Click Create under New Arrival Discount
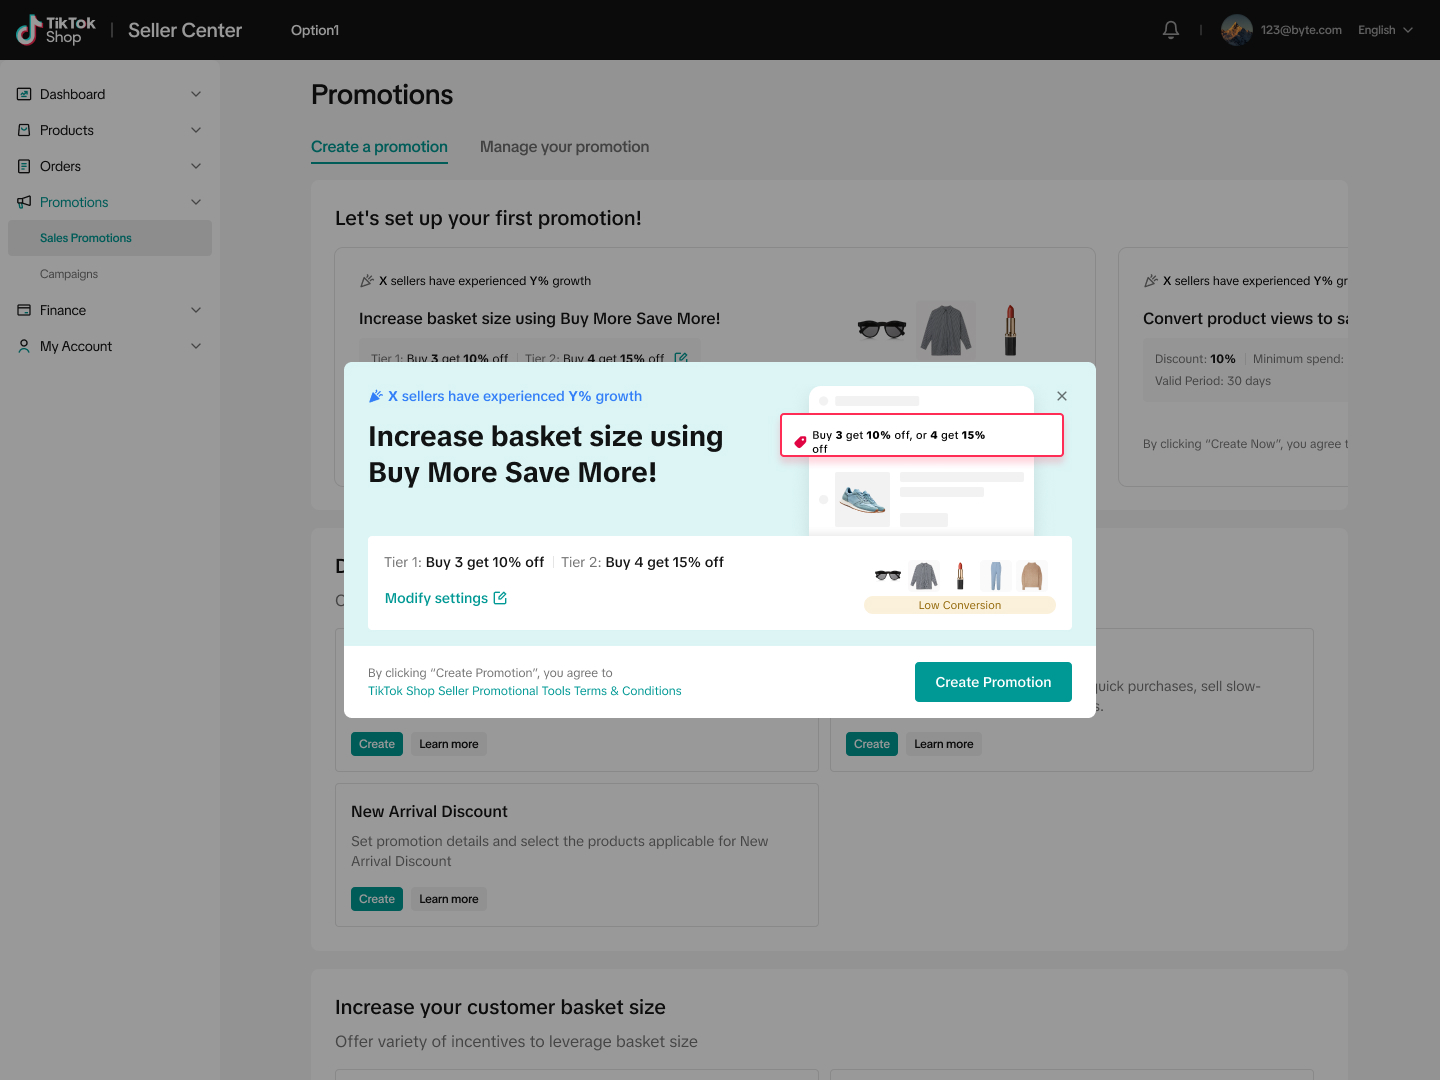The image size is (1440, 1080). pos(377,899)
